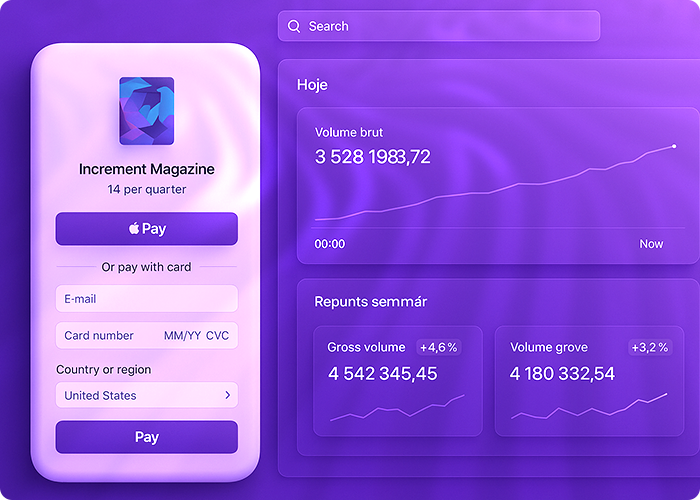Image resolution: width=700 pixels, height=501 pixels.
Task: Click the CVC security code field
Action: pyautogui.click(x=218, y=336)
